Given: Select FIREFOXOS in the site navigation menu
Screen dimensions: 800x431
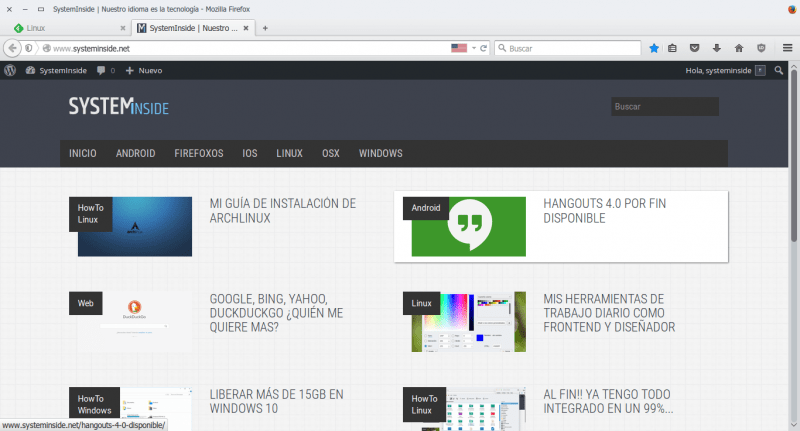Looking at the screenshot, I should tap(198, 153).
